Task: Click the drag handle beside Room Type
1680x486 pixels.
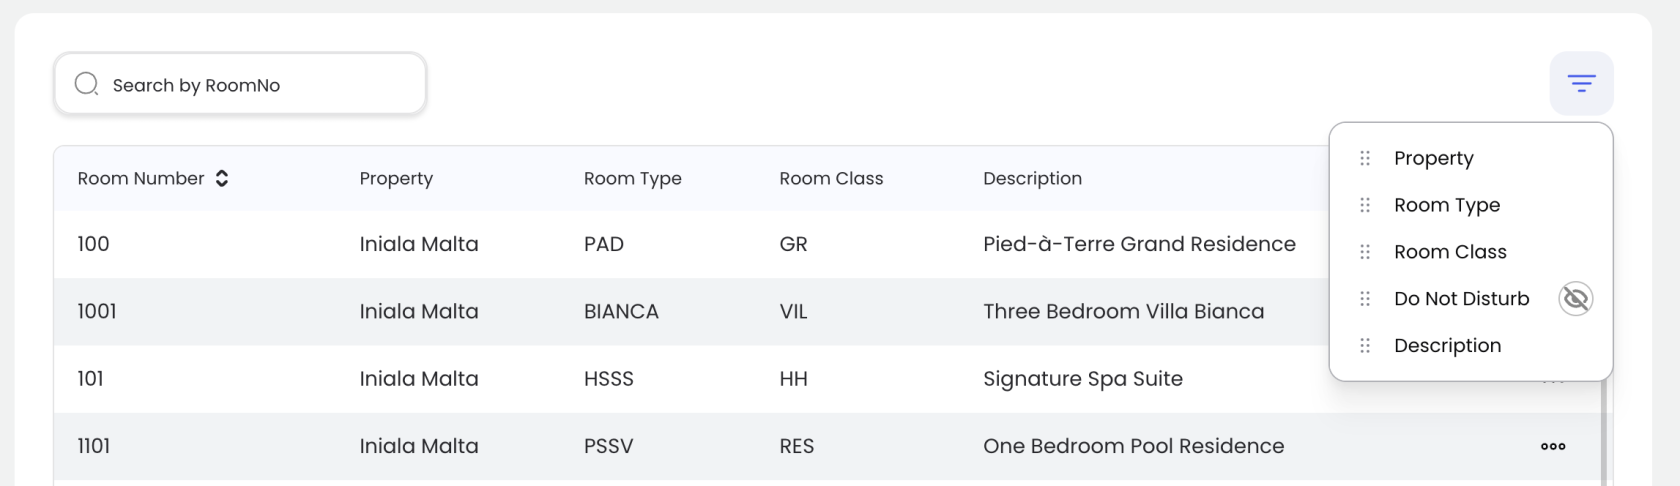Action: click(x=1365, y=205)
